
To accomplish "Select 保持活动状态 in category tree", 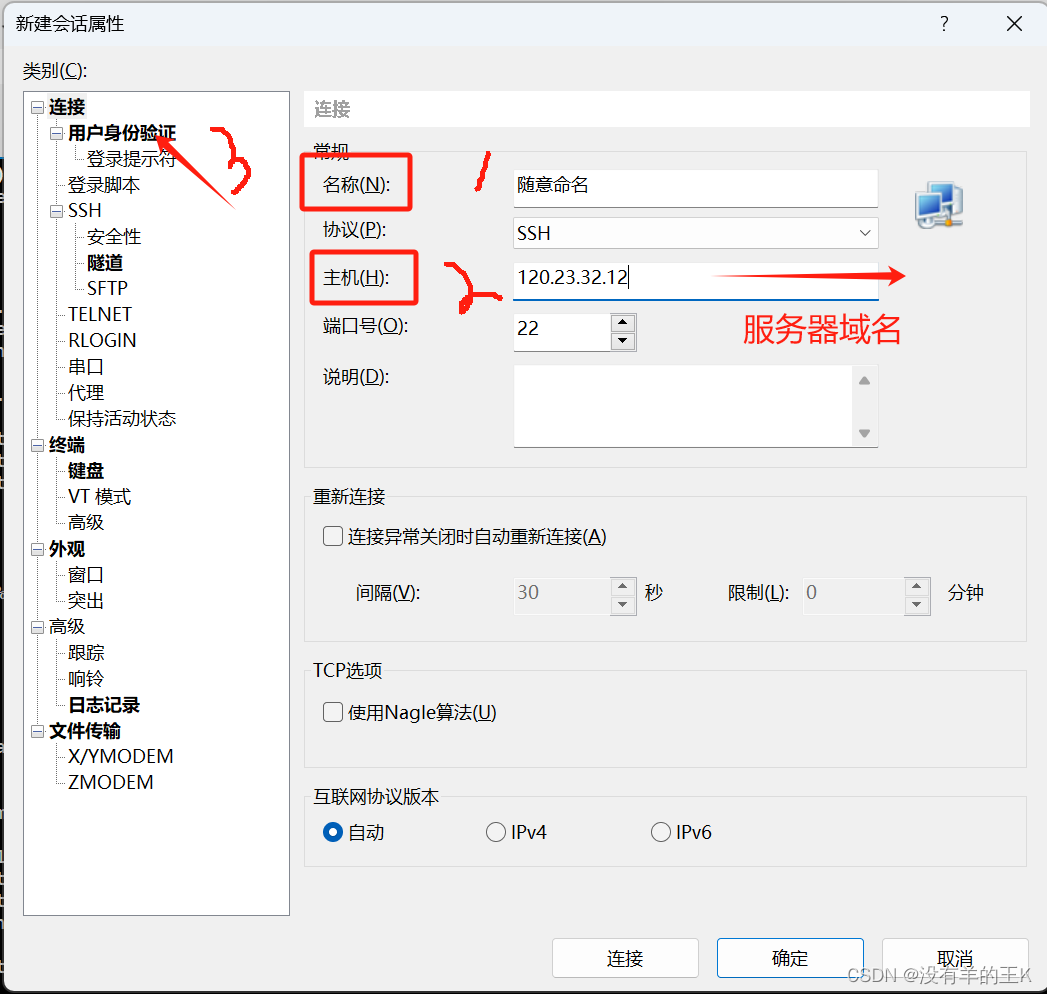I will pyautogui.click(x=122, y=419).
